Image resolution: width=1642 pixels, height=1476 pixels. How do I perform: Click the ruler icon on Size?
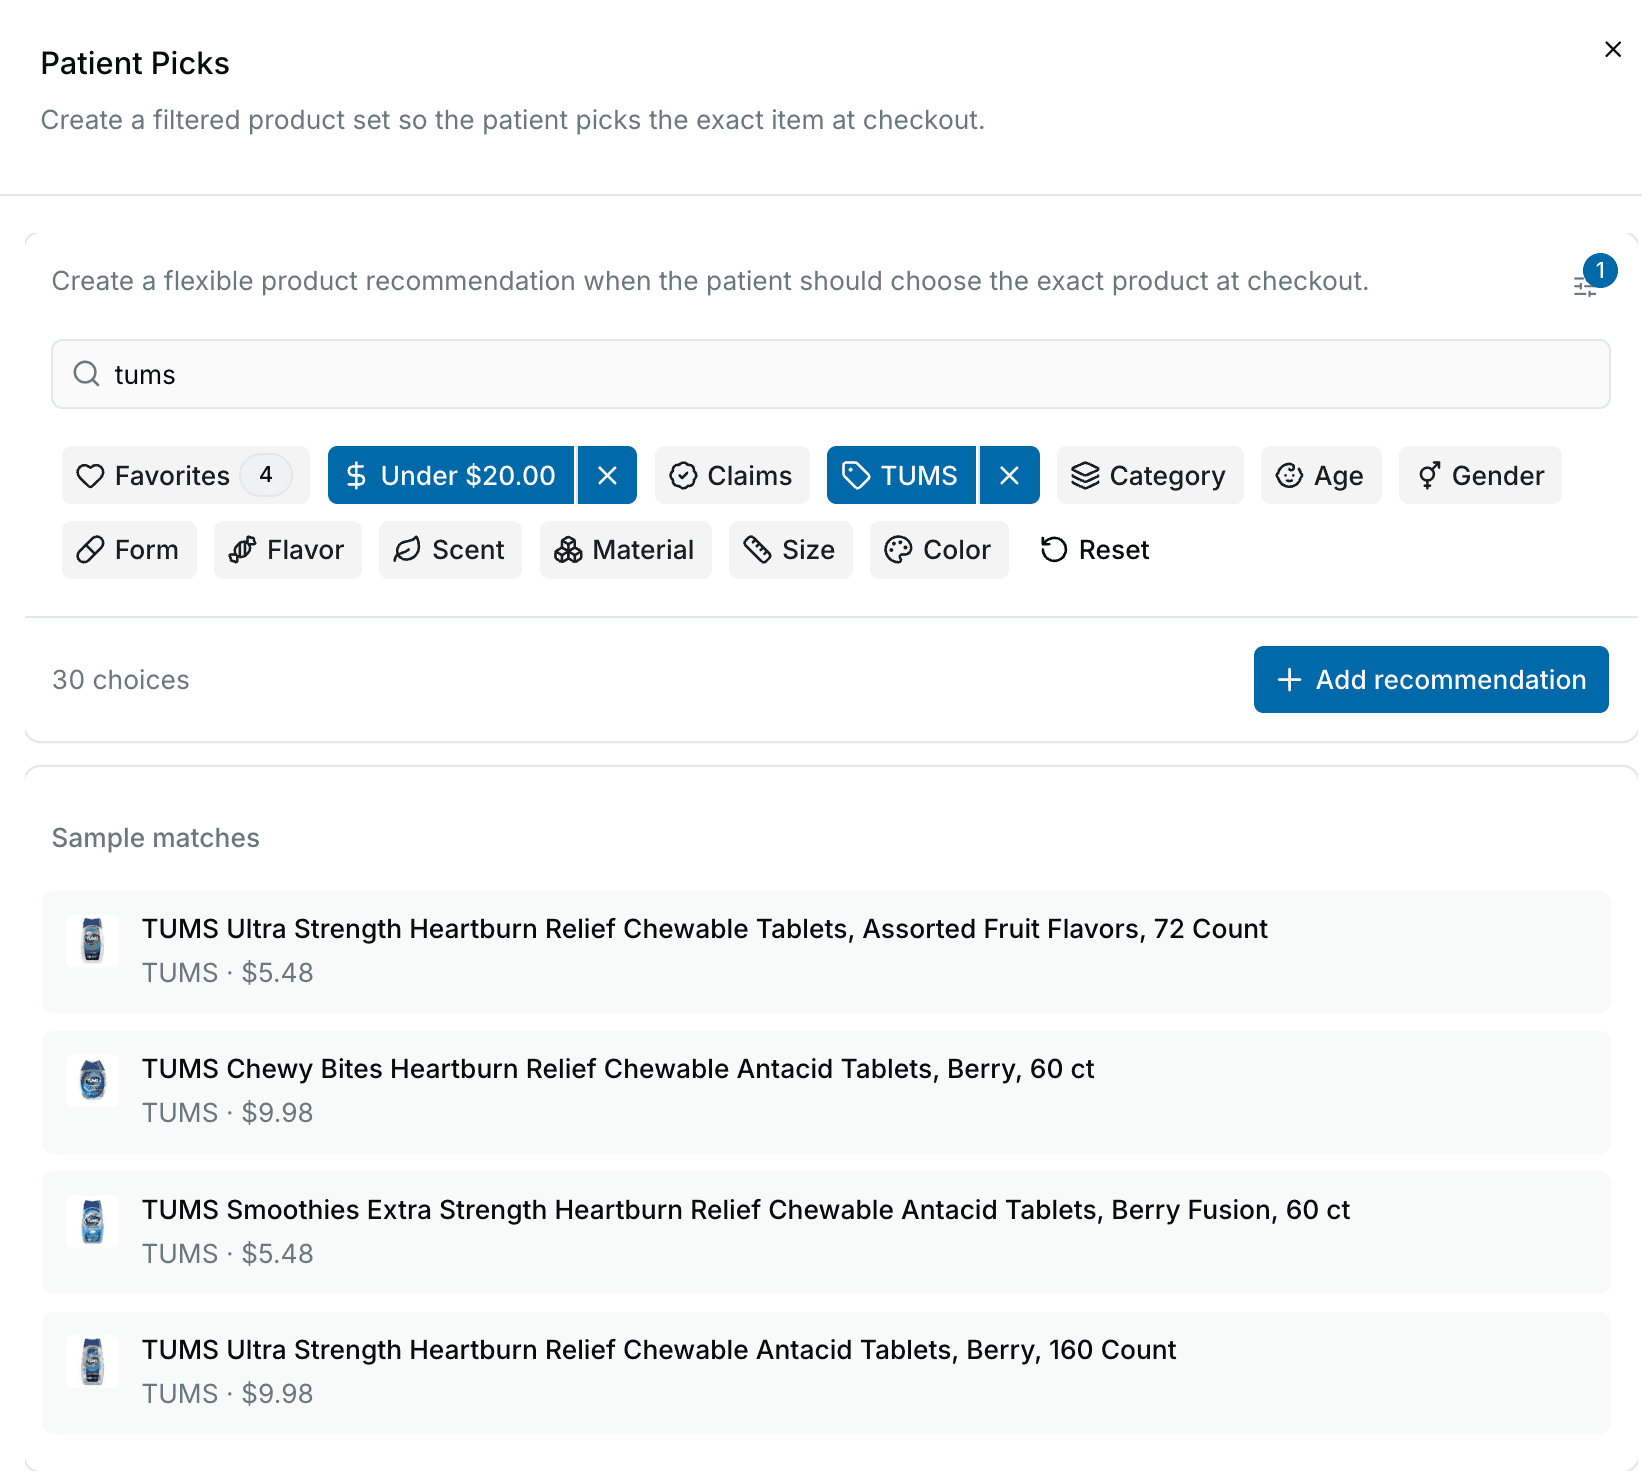(758, 550)
